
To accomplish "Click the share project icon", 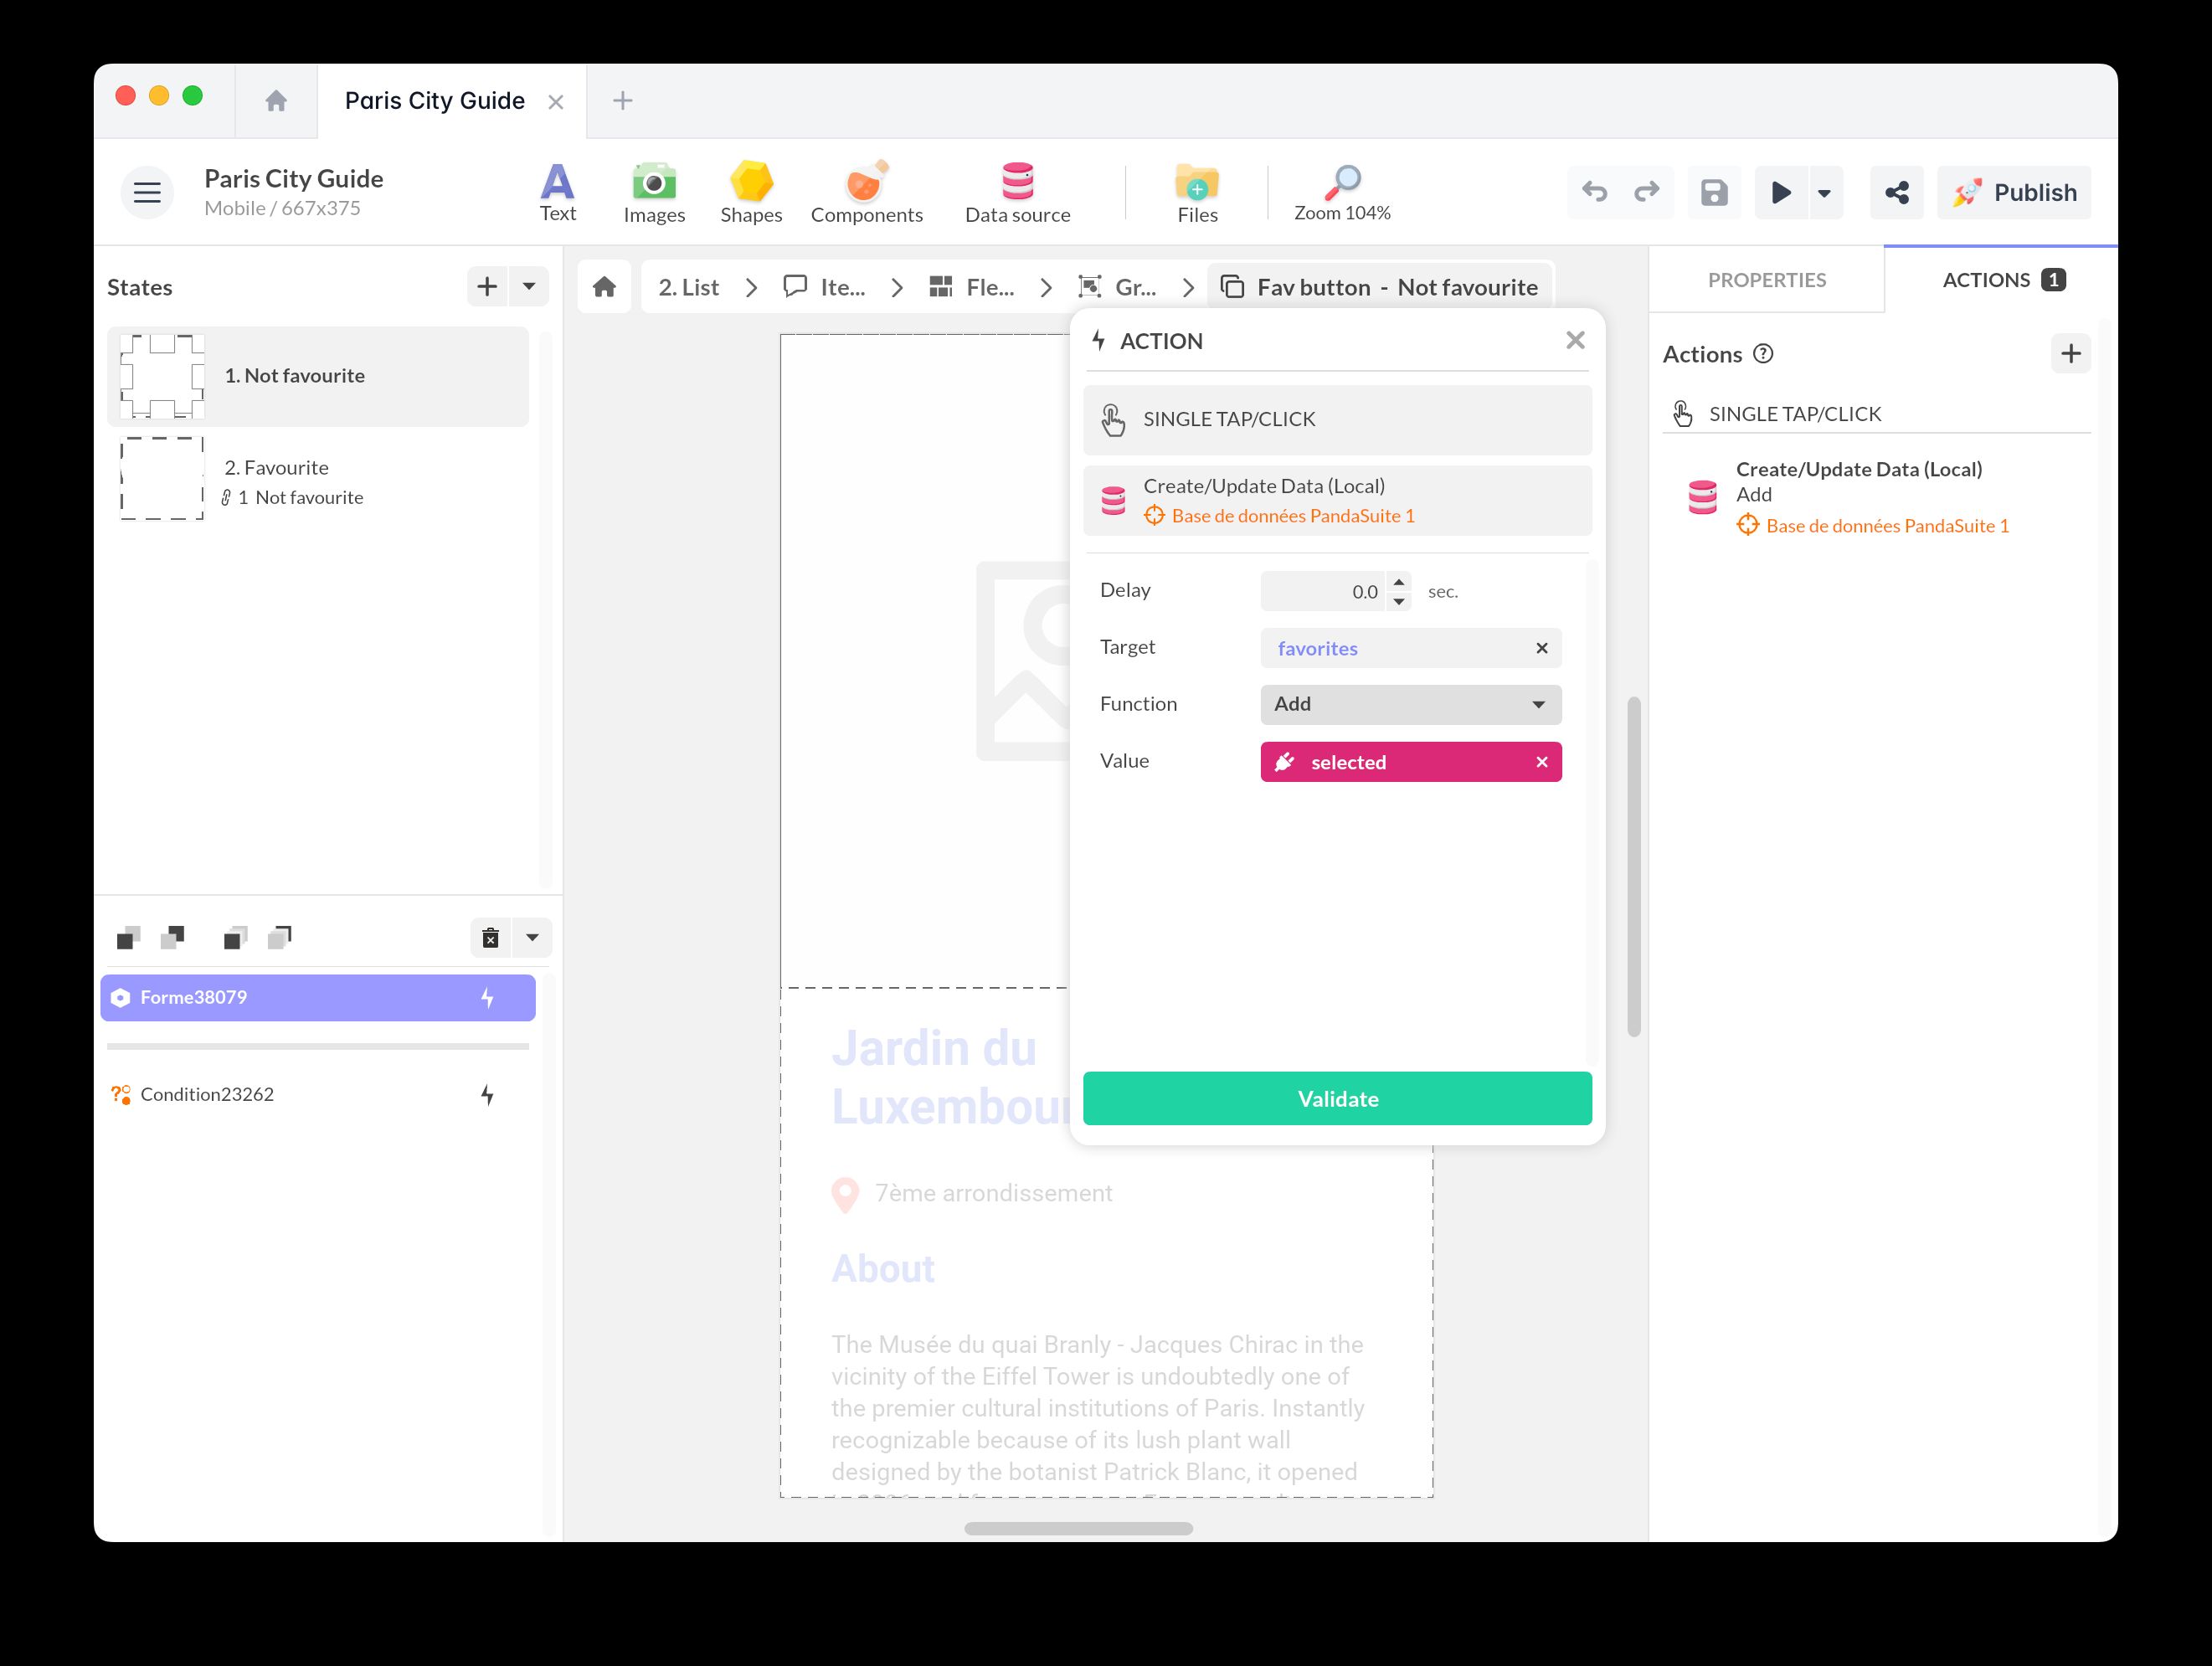I will (x=1896, y=192).
